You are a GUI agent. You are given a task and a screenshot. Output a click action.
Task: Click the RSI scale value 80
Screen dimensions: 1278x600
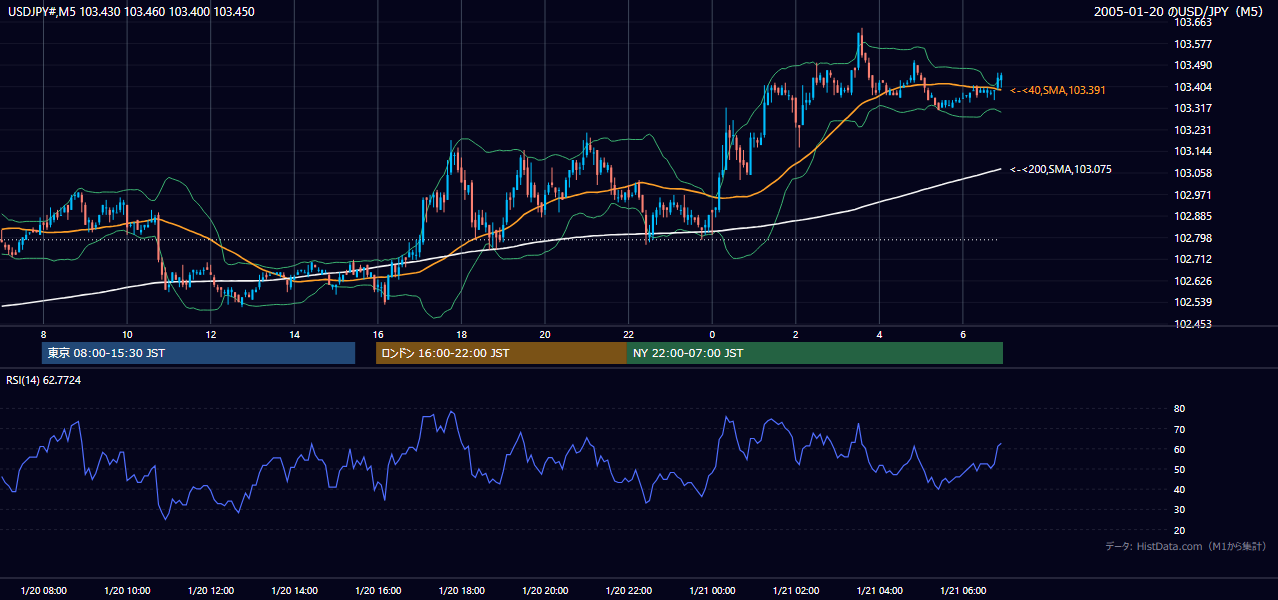[1179, 409]
